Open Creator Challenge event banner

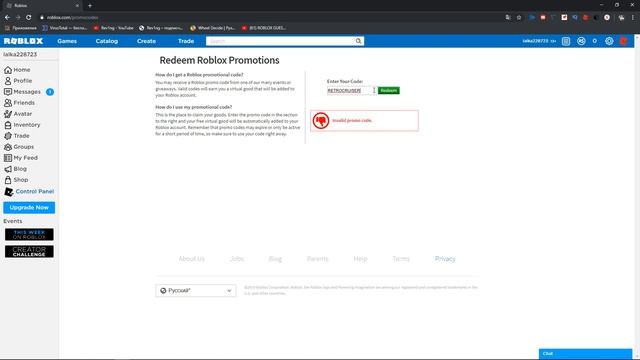click(29, 251)
